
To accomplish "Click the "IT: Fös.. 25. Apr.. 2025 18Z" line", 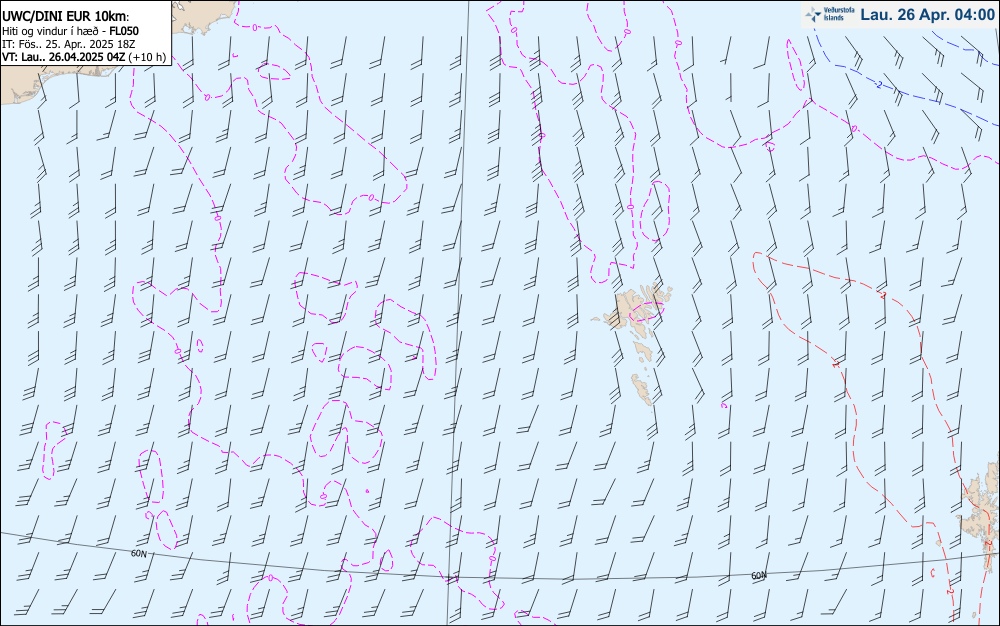I will point(68,44).
